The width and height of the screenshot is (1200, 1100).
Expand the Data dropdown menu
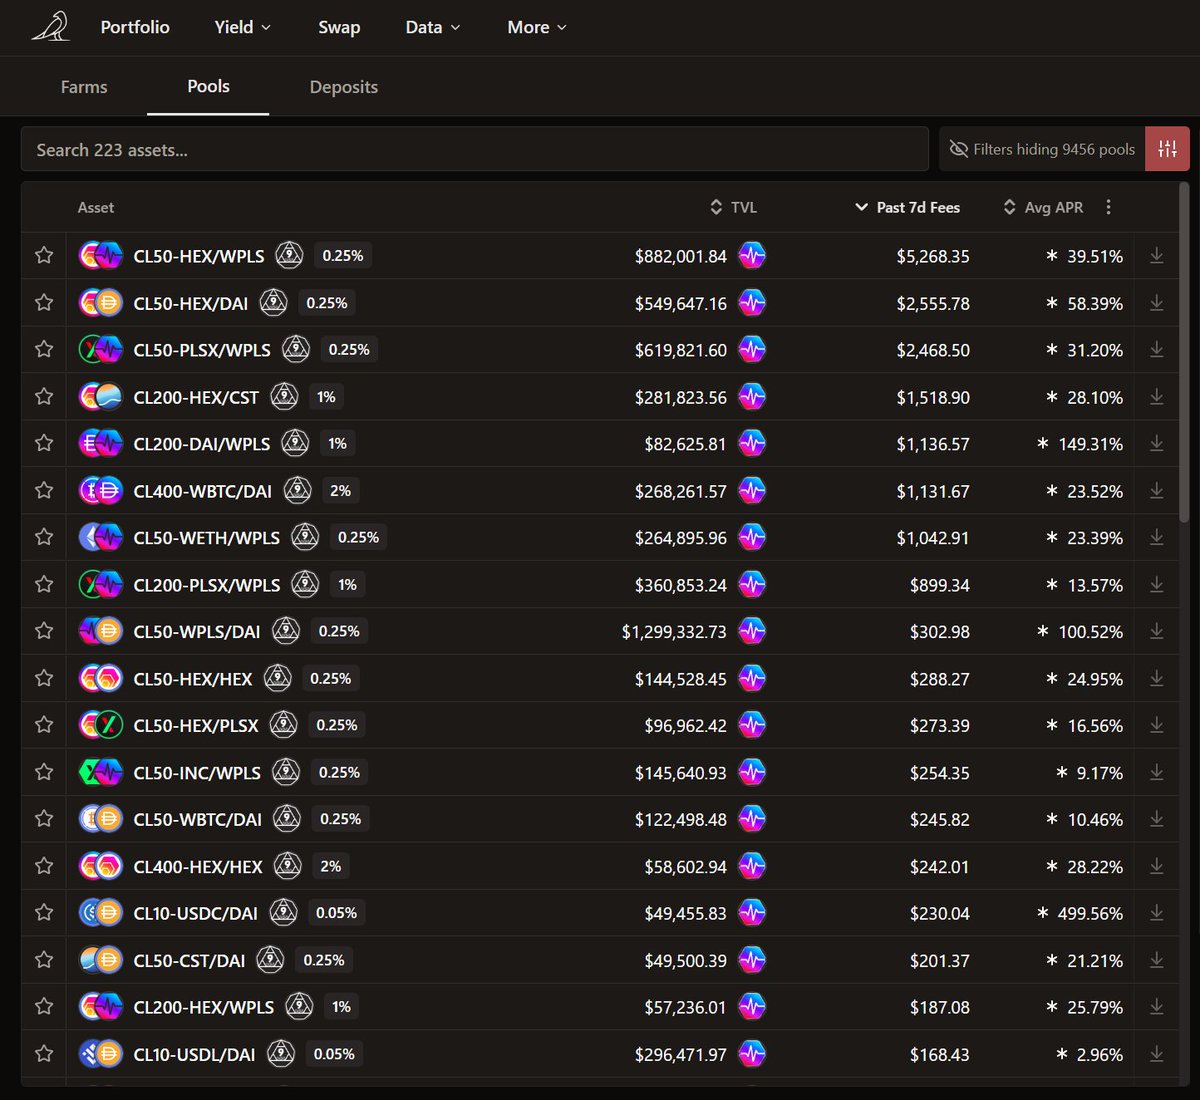pyautogui.click(x=433, y=27)
